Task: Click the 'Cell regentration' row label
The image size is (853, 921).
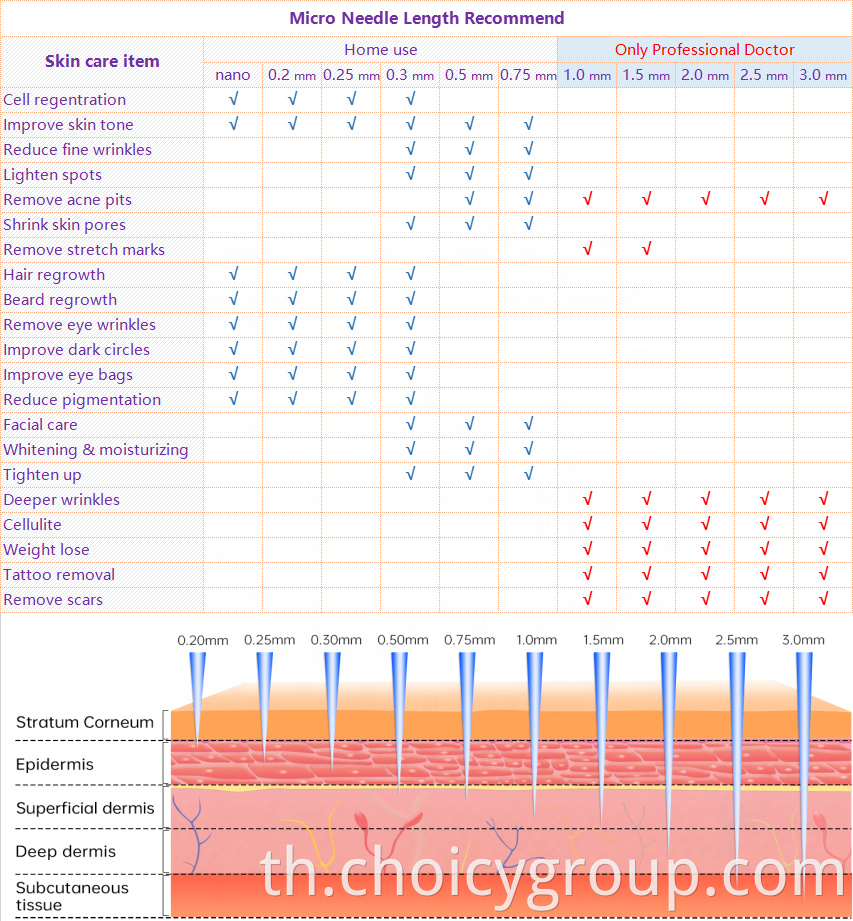Action: tap(65, 100)
